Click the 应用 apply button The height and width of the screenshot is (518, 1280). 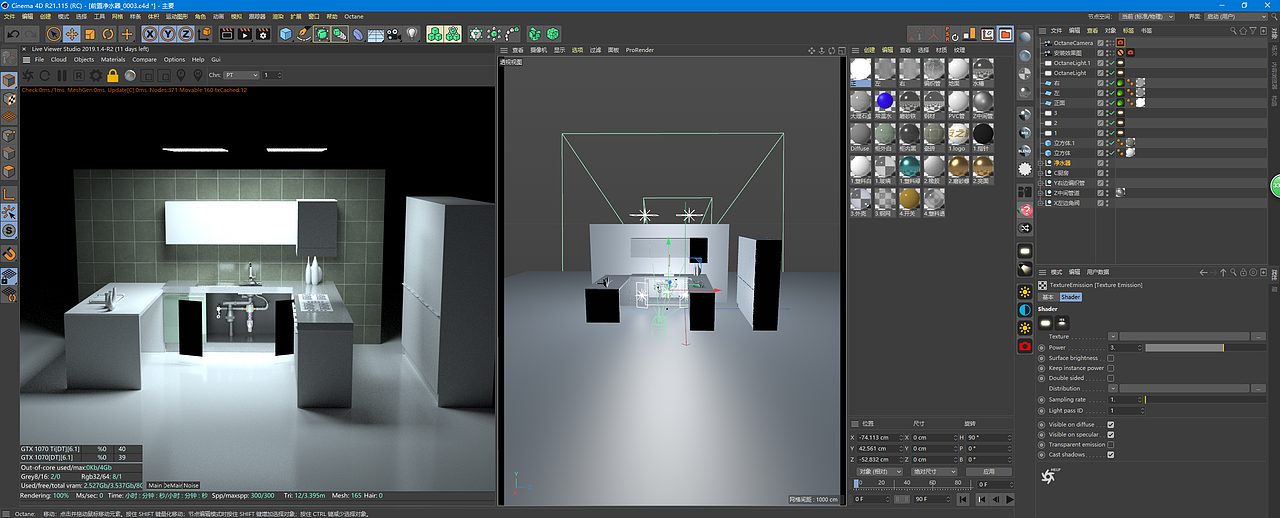pyautogui.click(x=988, y=471)
